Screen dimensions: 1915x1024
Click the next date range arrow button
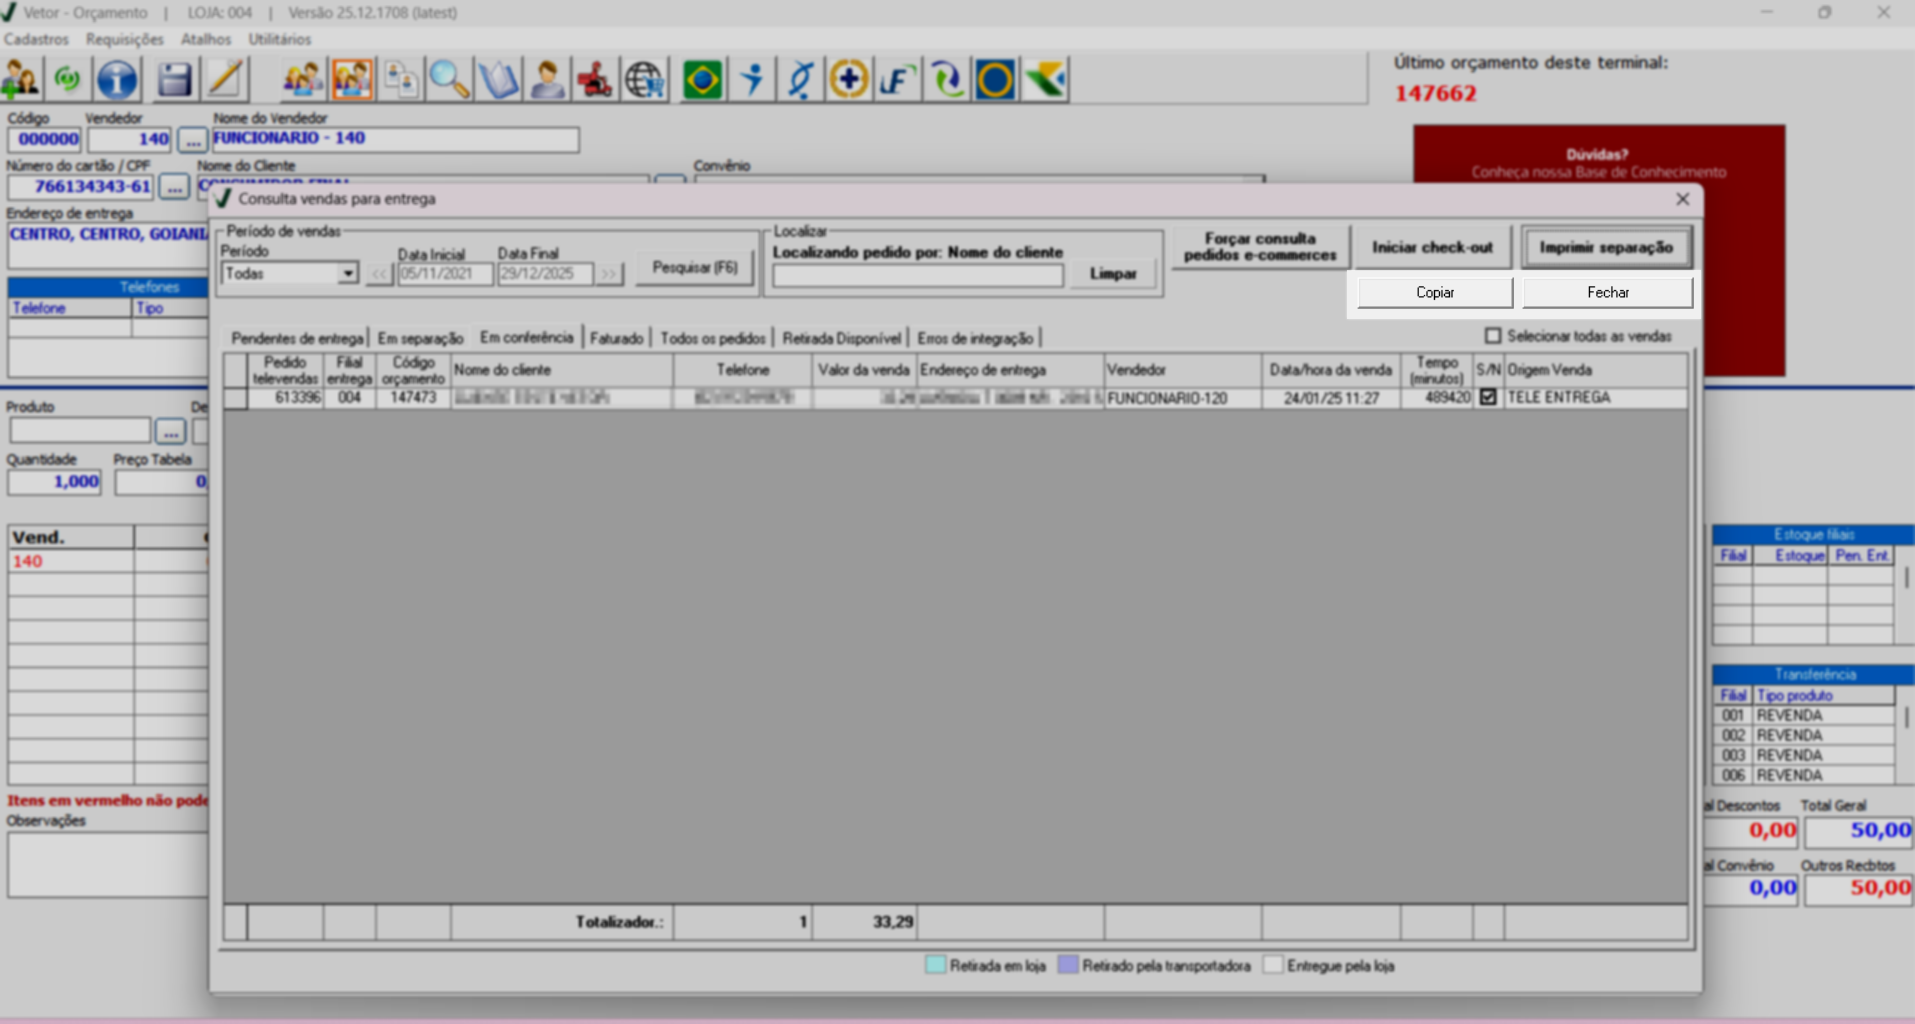point(609,274)
